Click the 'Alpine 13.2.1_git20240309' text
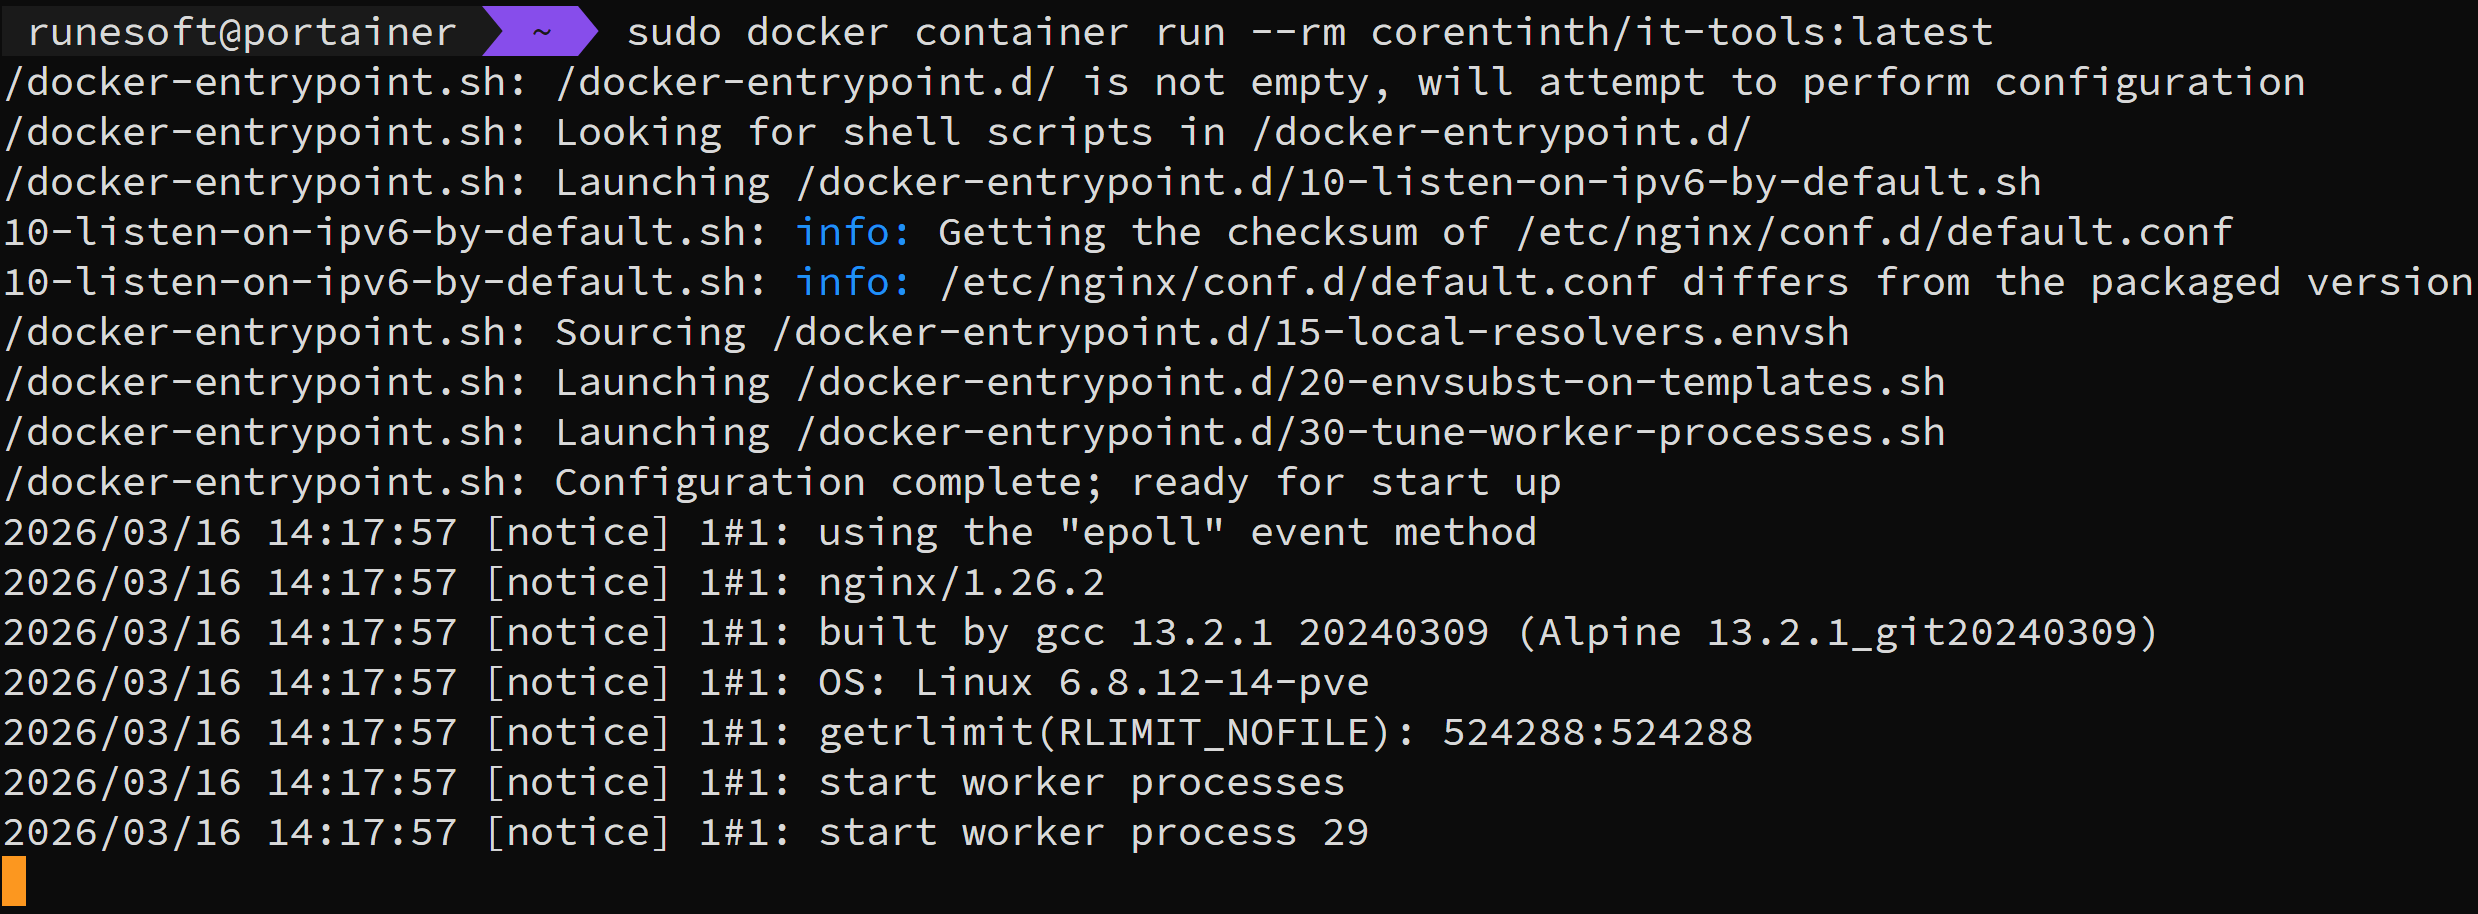 [x=1838, y=632]
